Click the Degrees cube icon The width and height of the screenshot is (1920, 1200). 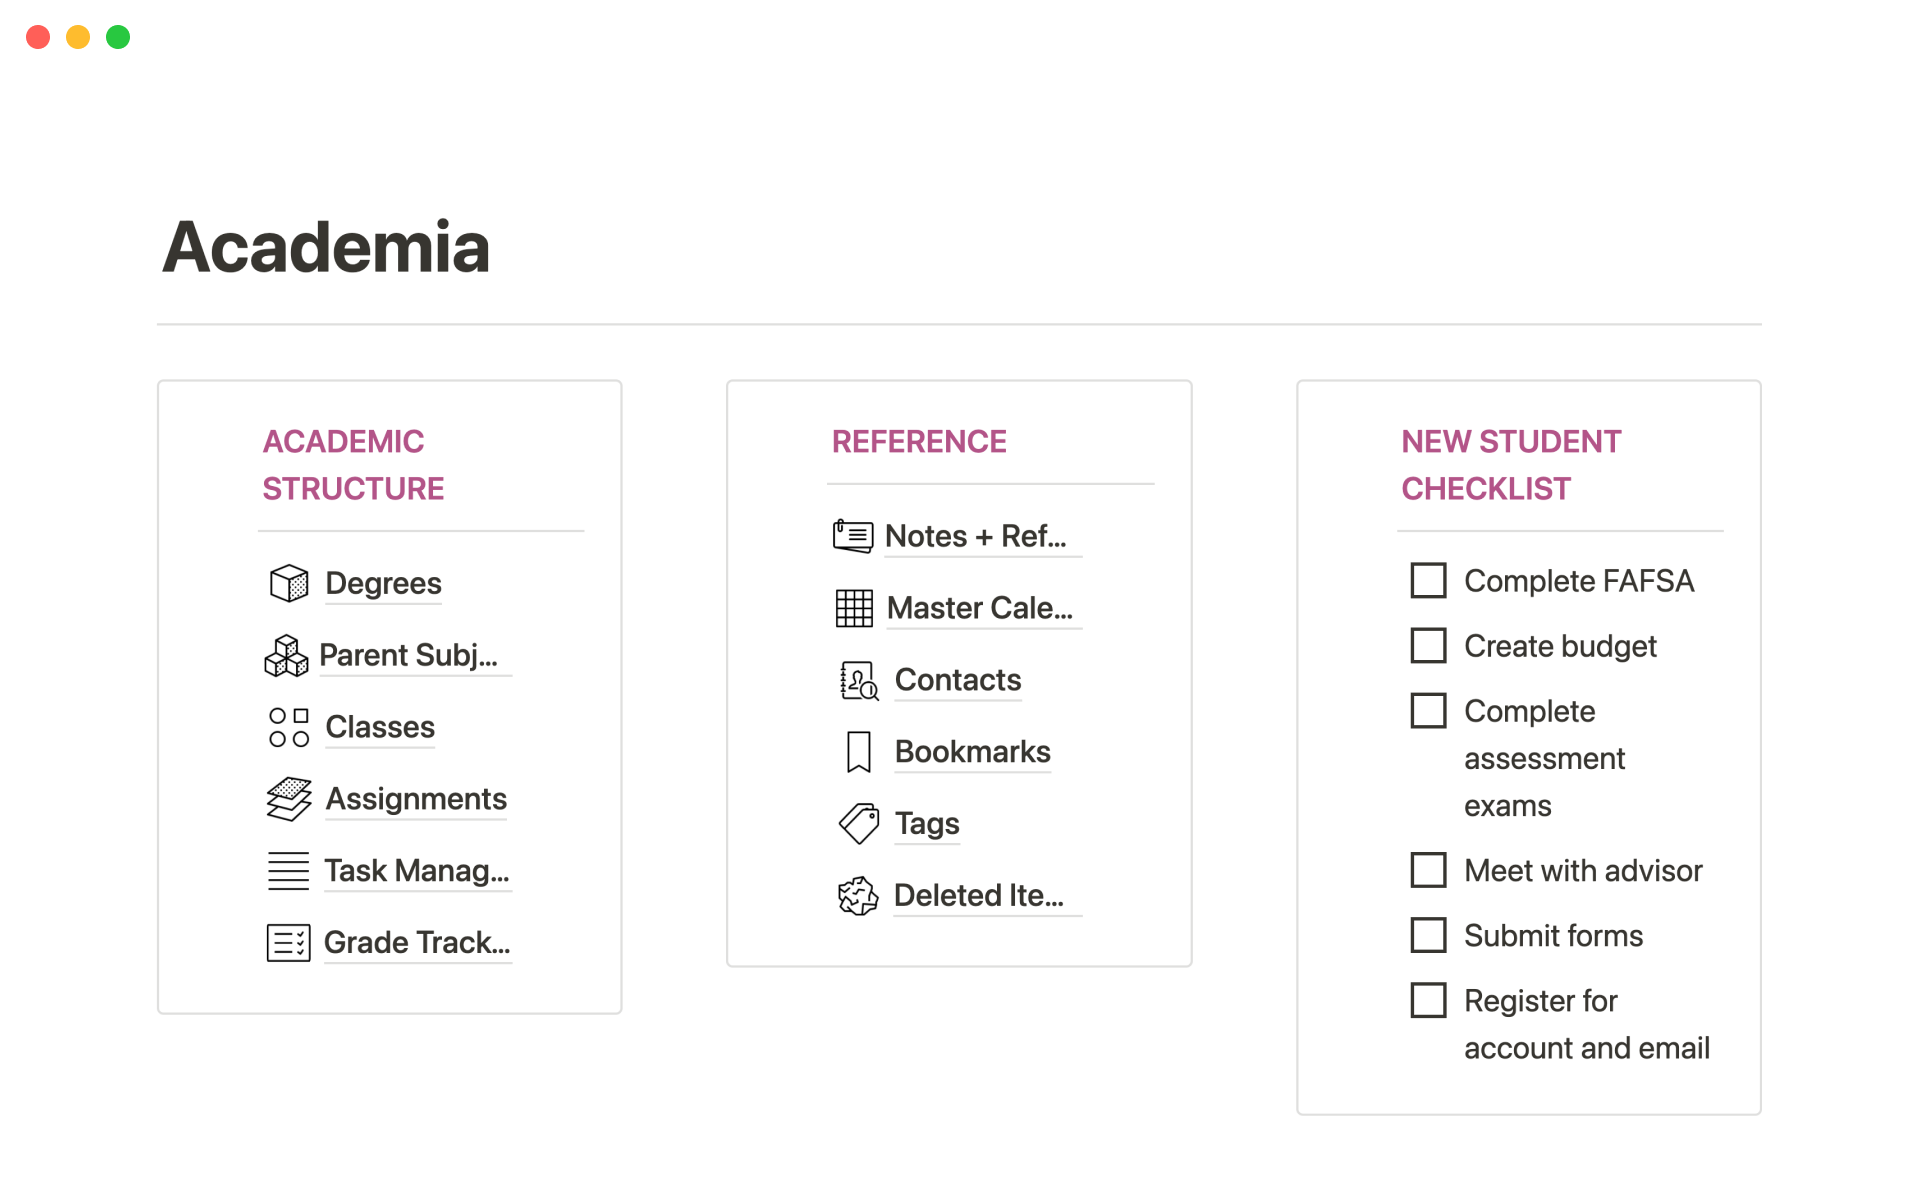289,583
